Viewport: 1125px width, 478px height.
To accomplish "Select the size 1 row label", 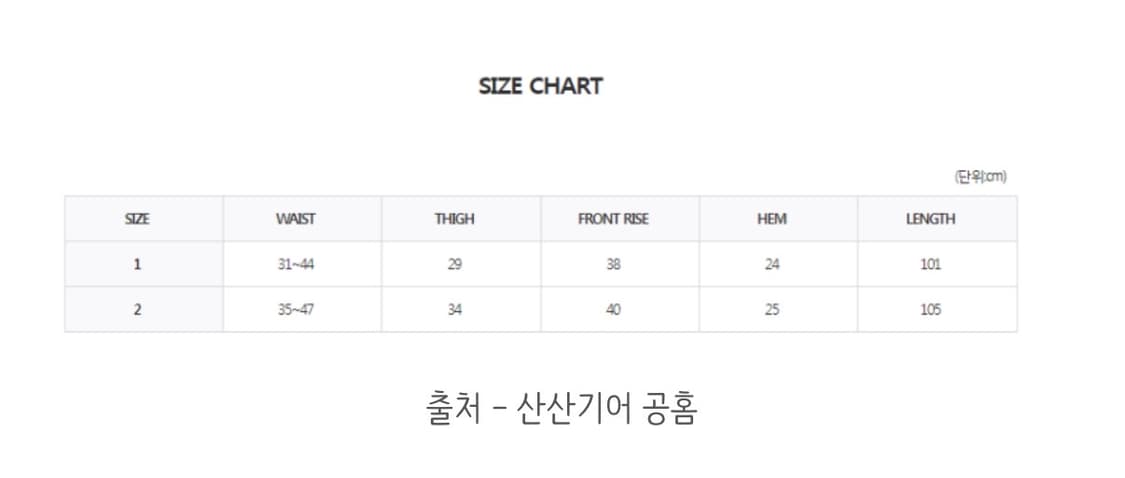I will pyautogui.click(x=137, y=265).
